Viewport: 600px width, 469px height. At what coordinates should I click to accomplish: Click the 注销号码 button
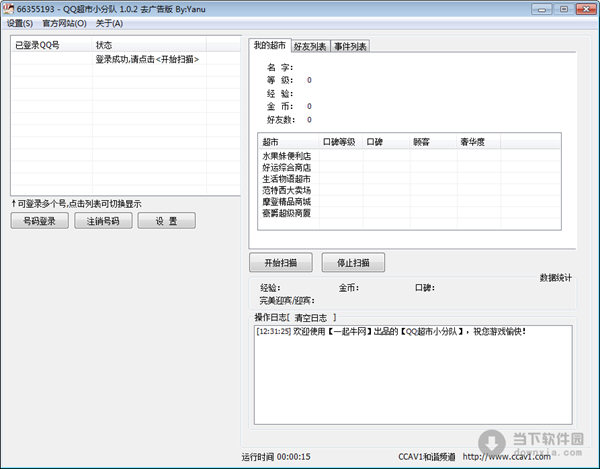click(x=102, y=221)
